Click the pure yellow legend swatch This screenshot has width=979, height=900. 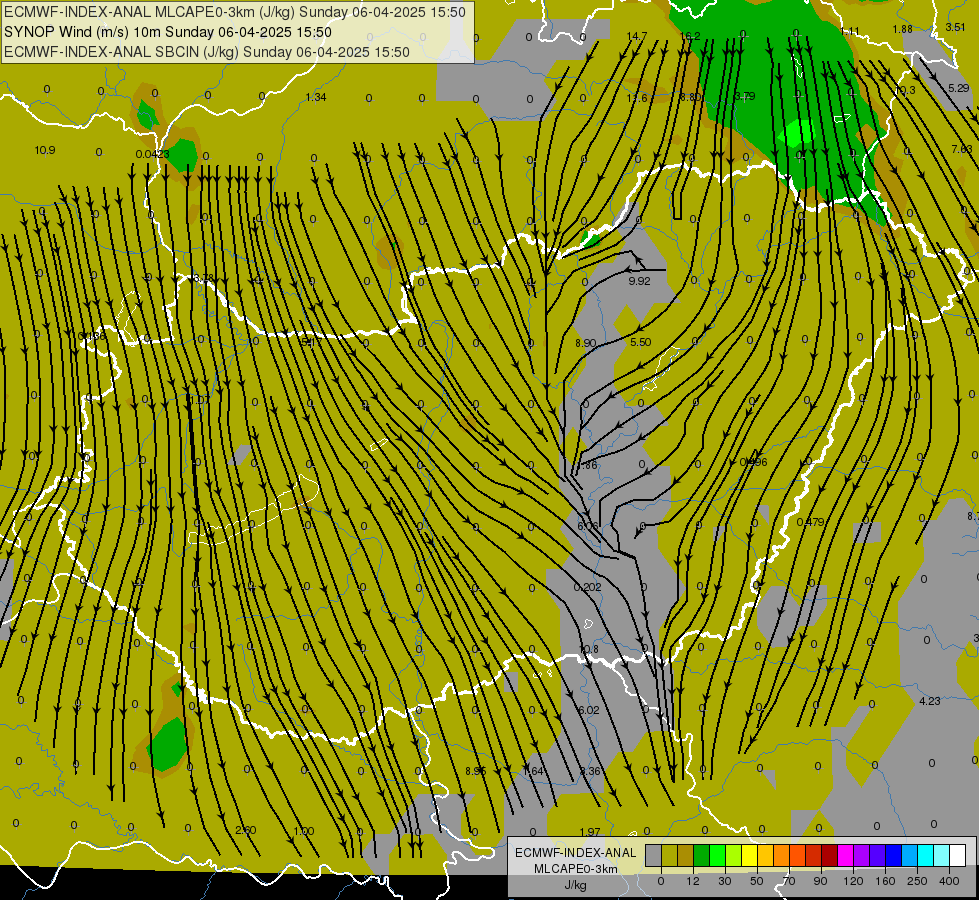pos(750,855)
